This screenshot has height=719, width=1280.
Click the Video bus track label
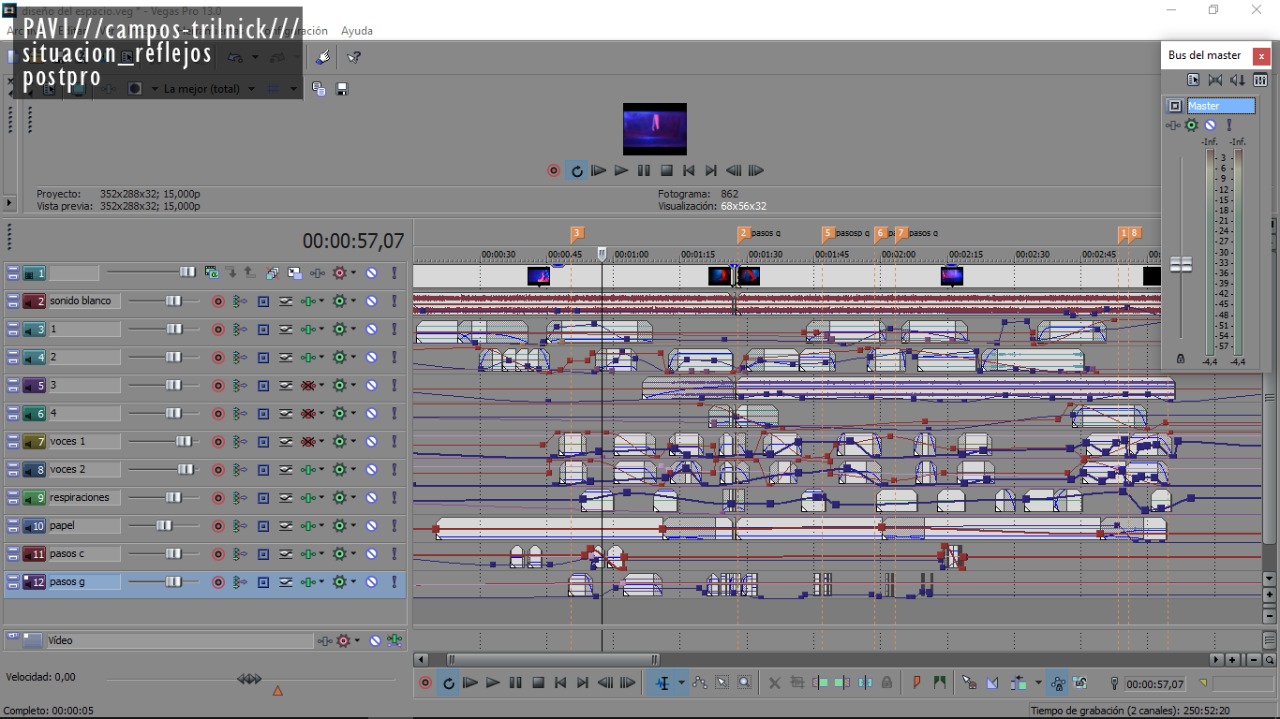tap(180, 641)
